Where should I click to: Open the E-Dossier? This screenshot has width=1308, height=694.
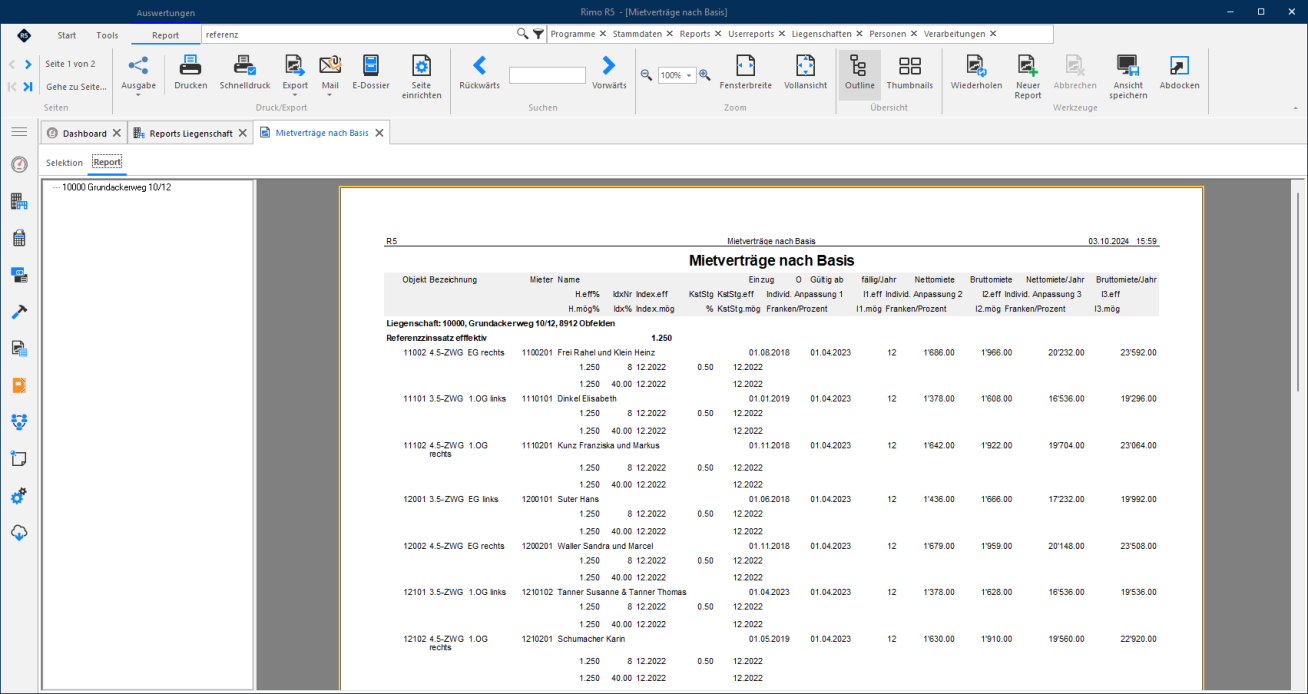[371, 73]
